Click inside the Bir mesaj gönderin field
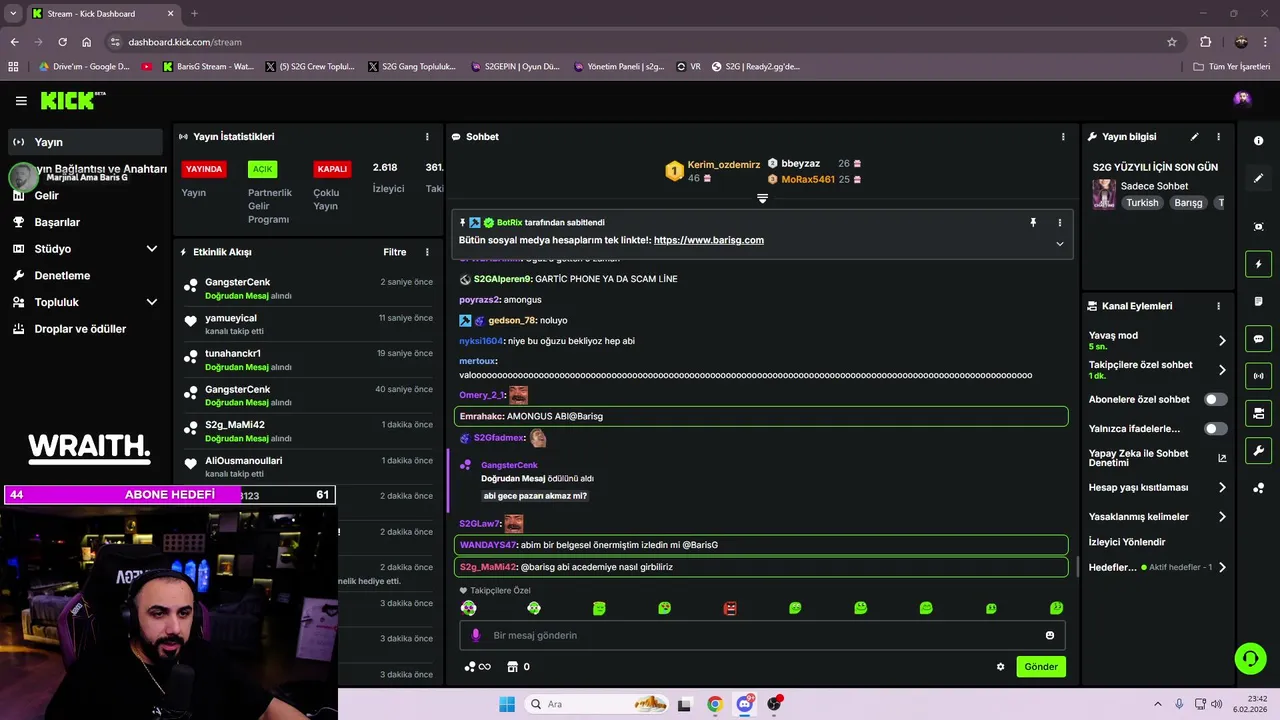Screen dimensions: 1280x720 coord(762,635)
